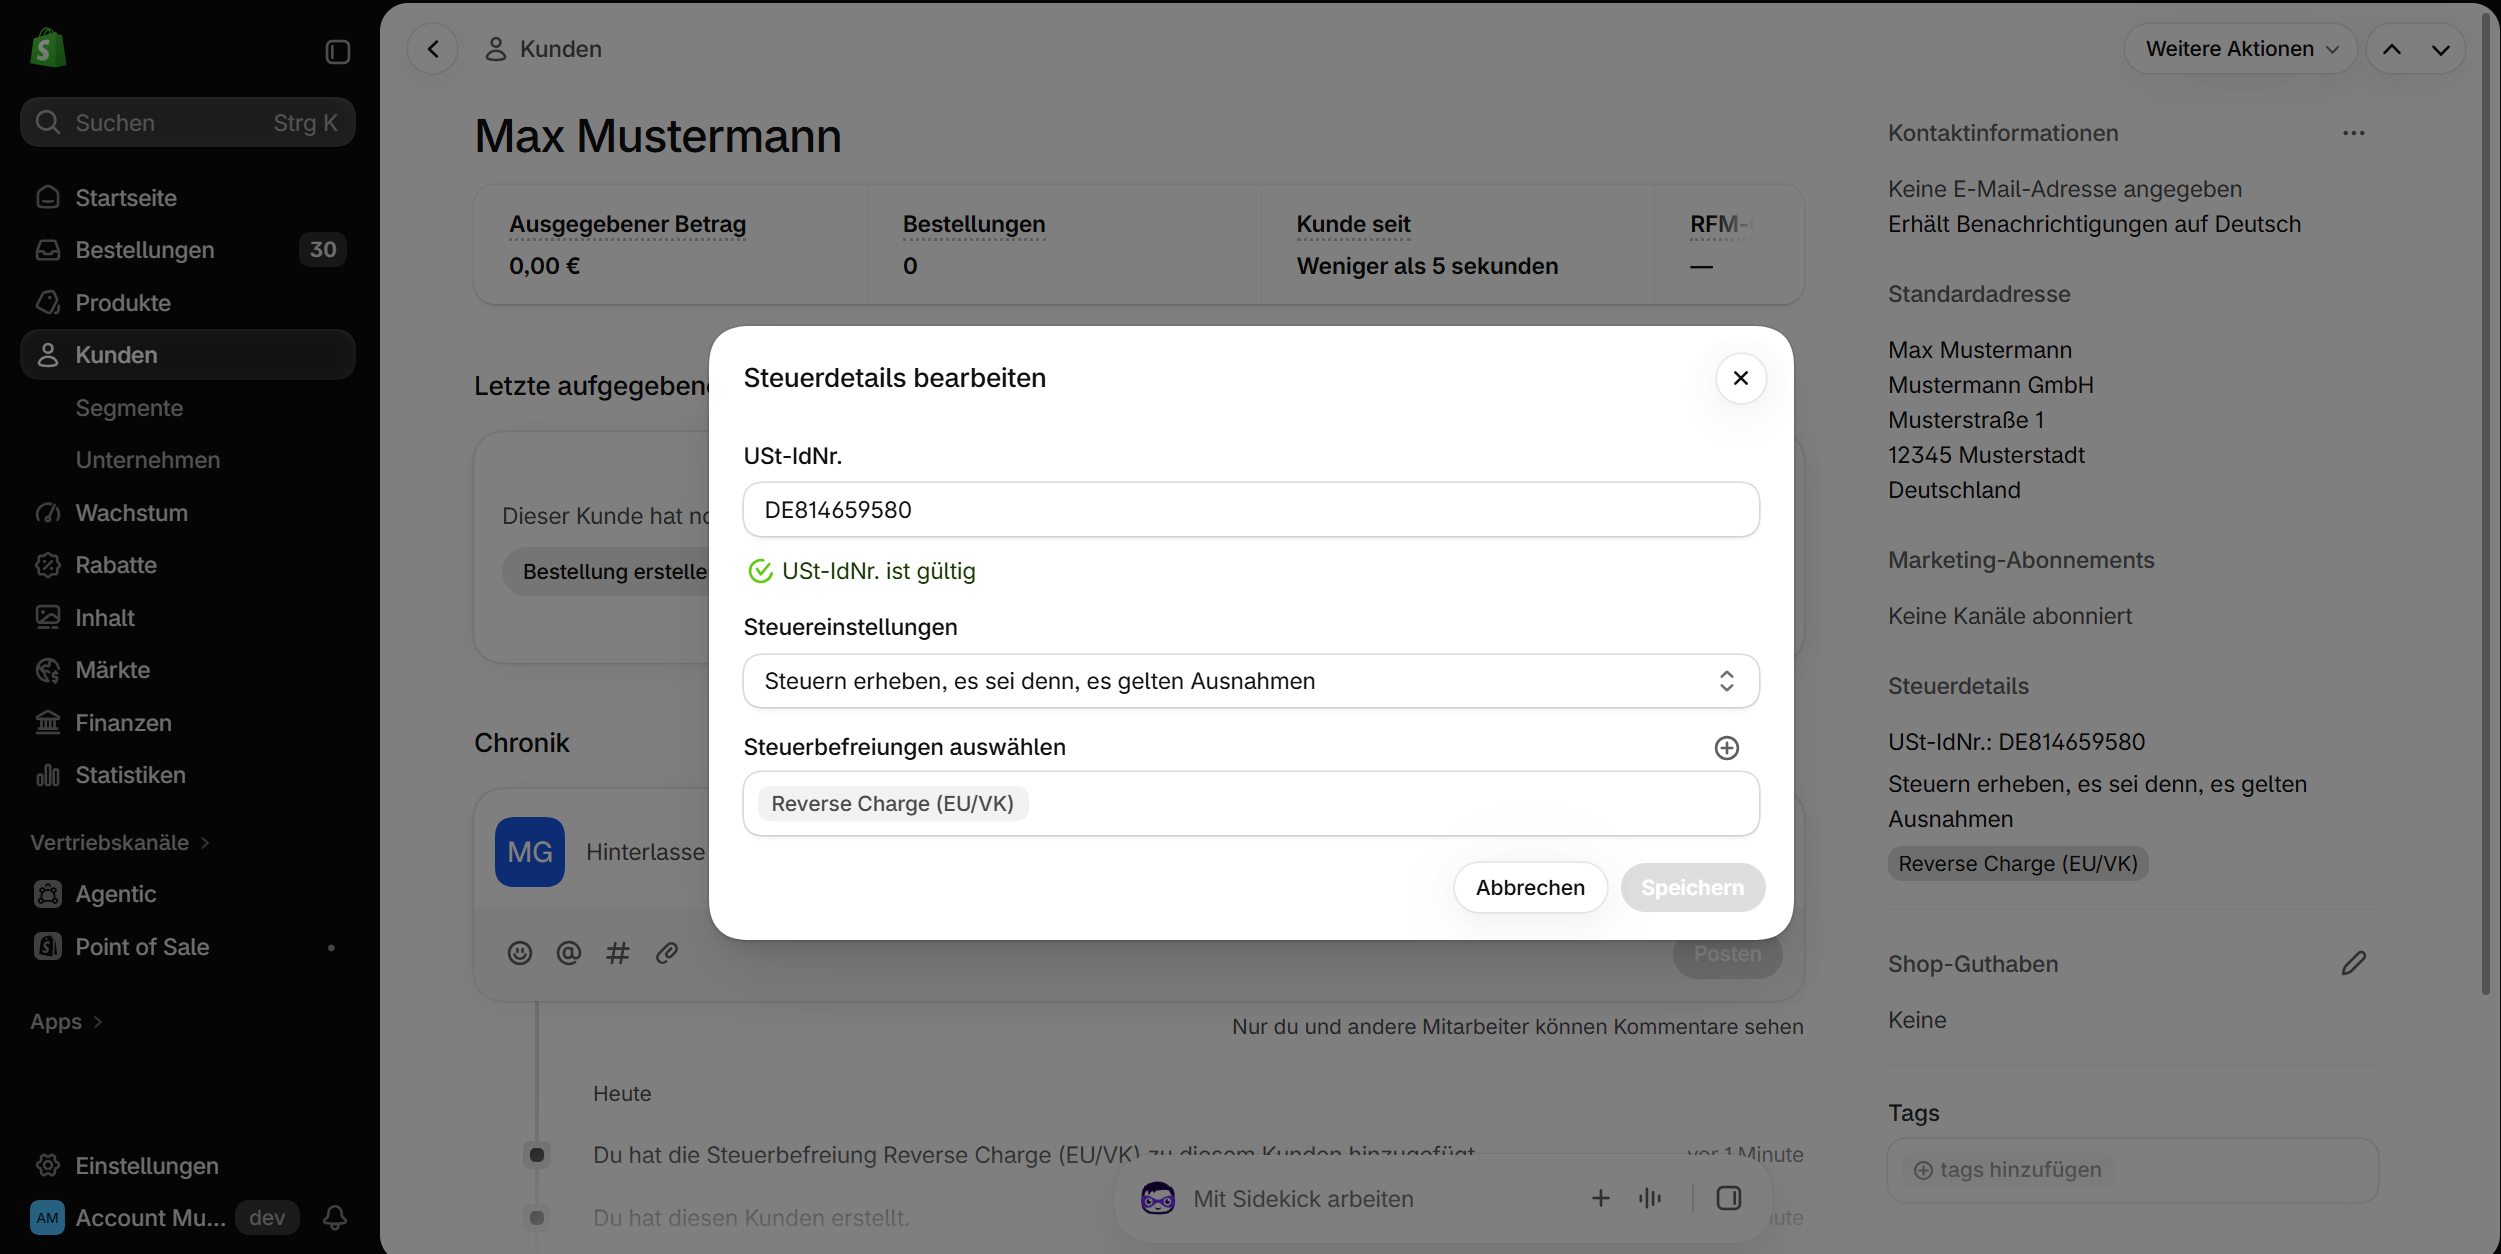Open Statistiken in sidebar
Screen dimensions: 2501x1254
[188, 775]
